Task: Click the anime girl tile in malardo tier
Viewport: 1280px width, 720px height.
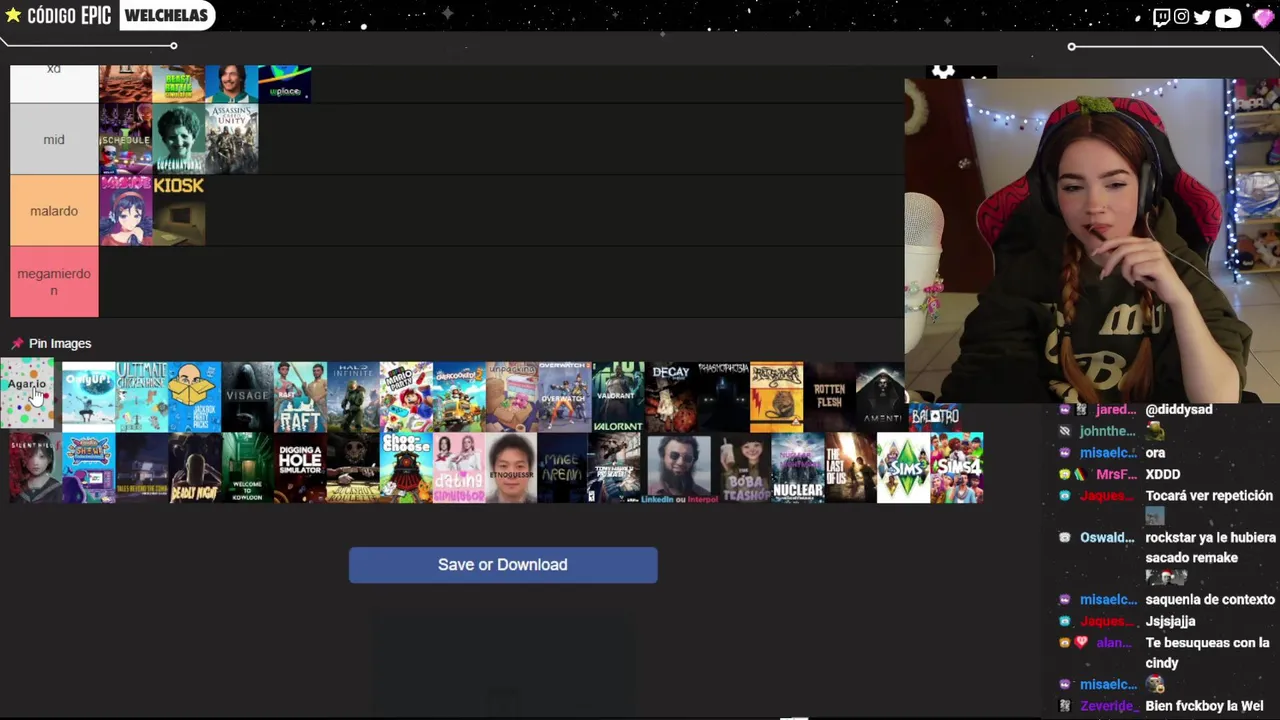Action: pyautogui.click(x=125, y=211)
